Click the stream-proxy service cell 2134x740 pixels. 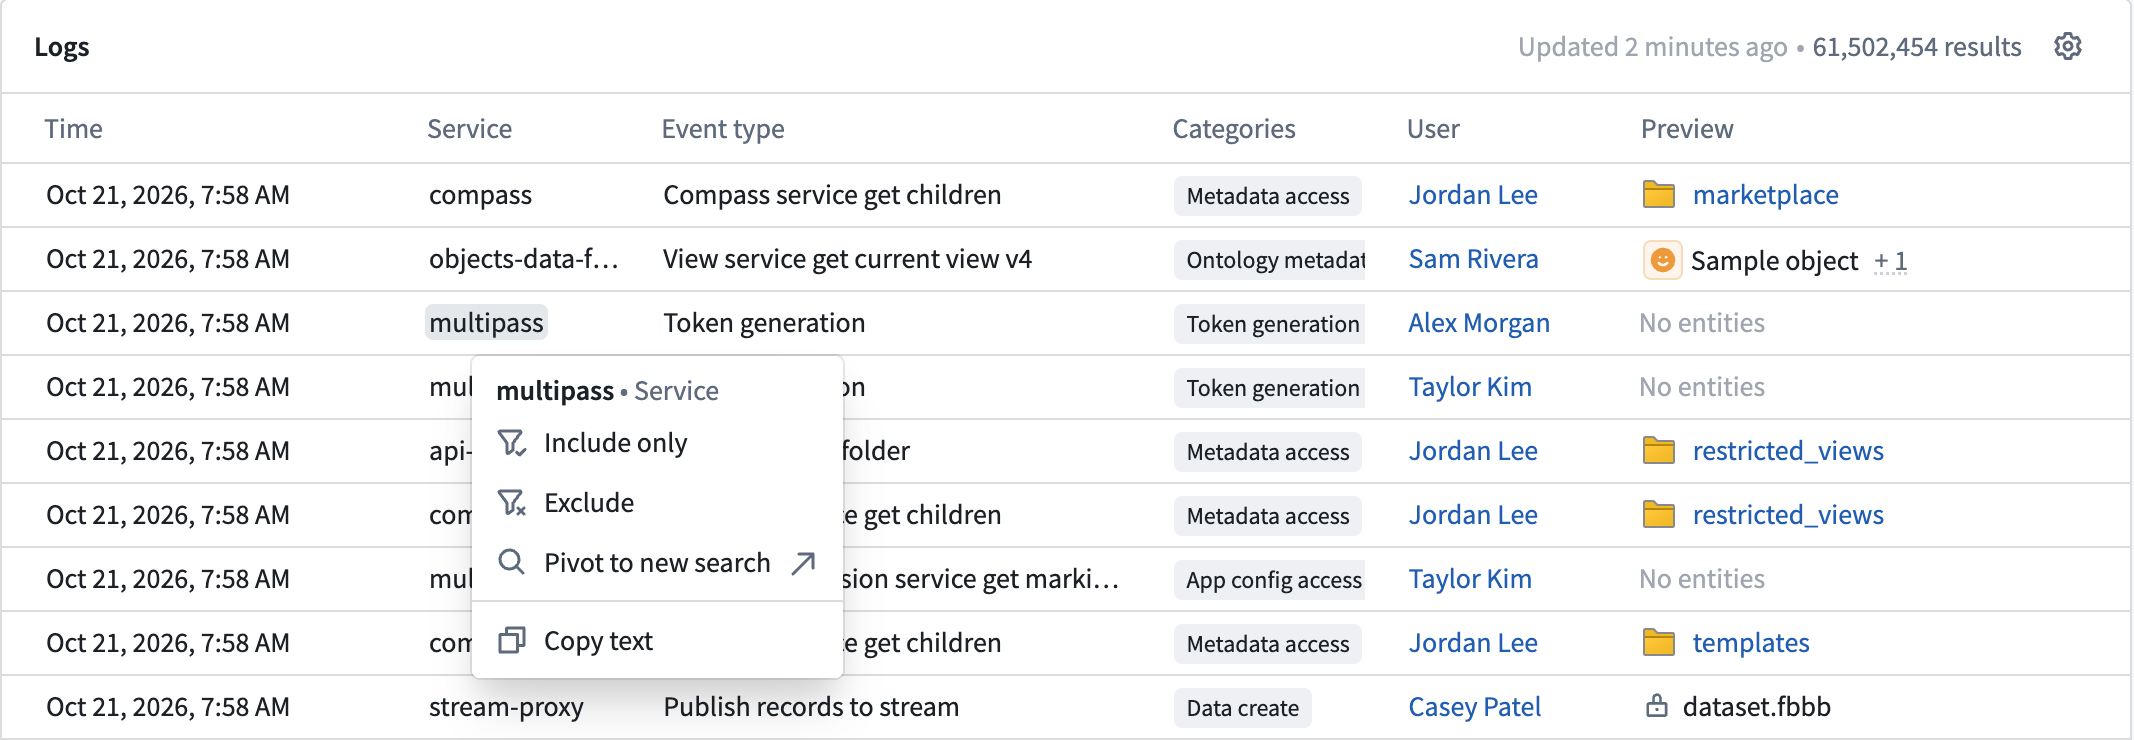(506, 707)
